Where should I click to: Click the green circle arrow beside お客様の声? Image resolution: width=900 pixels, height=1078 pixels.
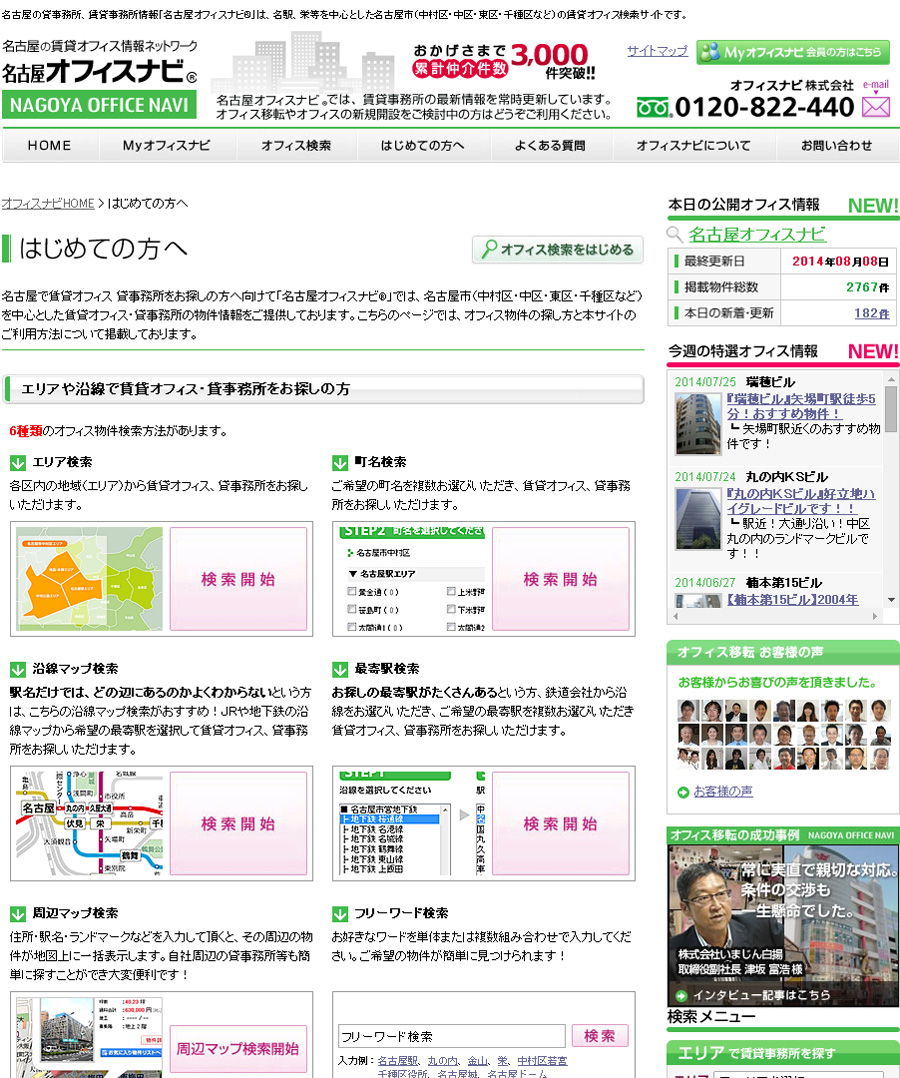(683, 792)
